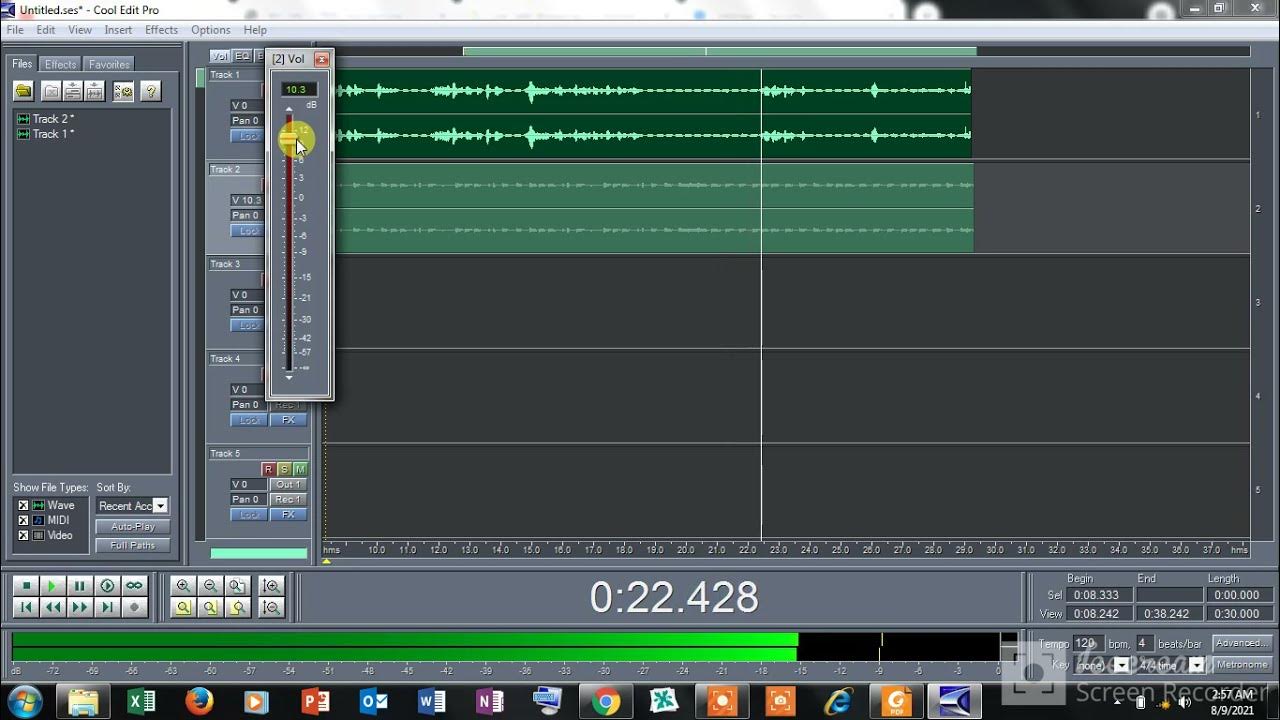Toggle Lock on Track 1
This screenshot has width=1280, height=720.
tap(247, 136)
